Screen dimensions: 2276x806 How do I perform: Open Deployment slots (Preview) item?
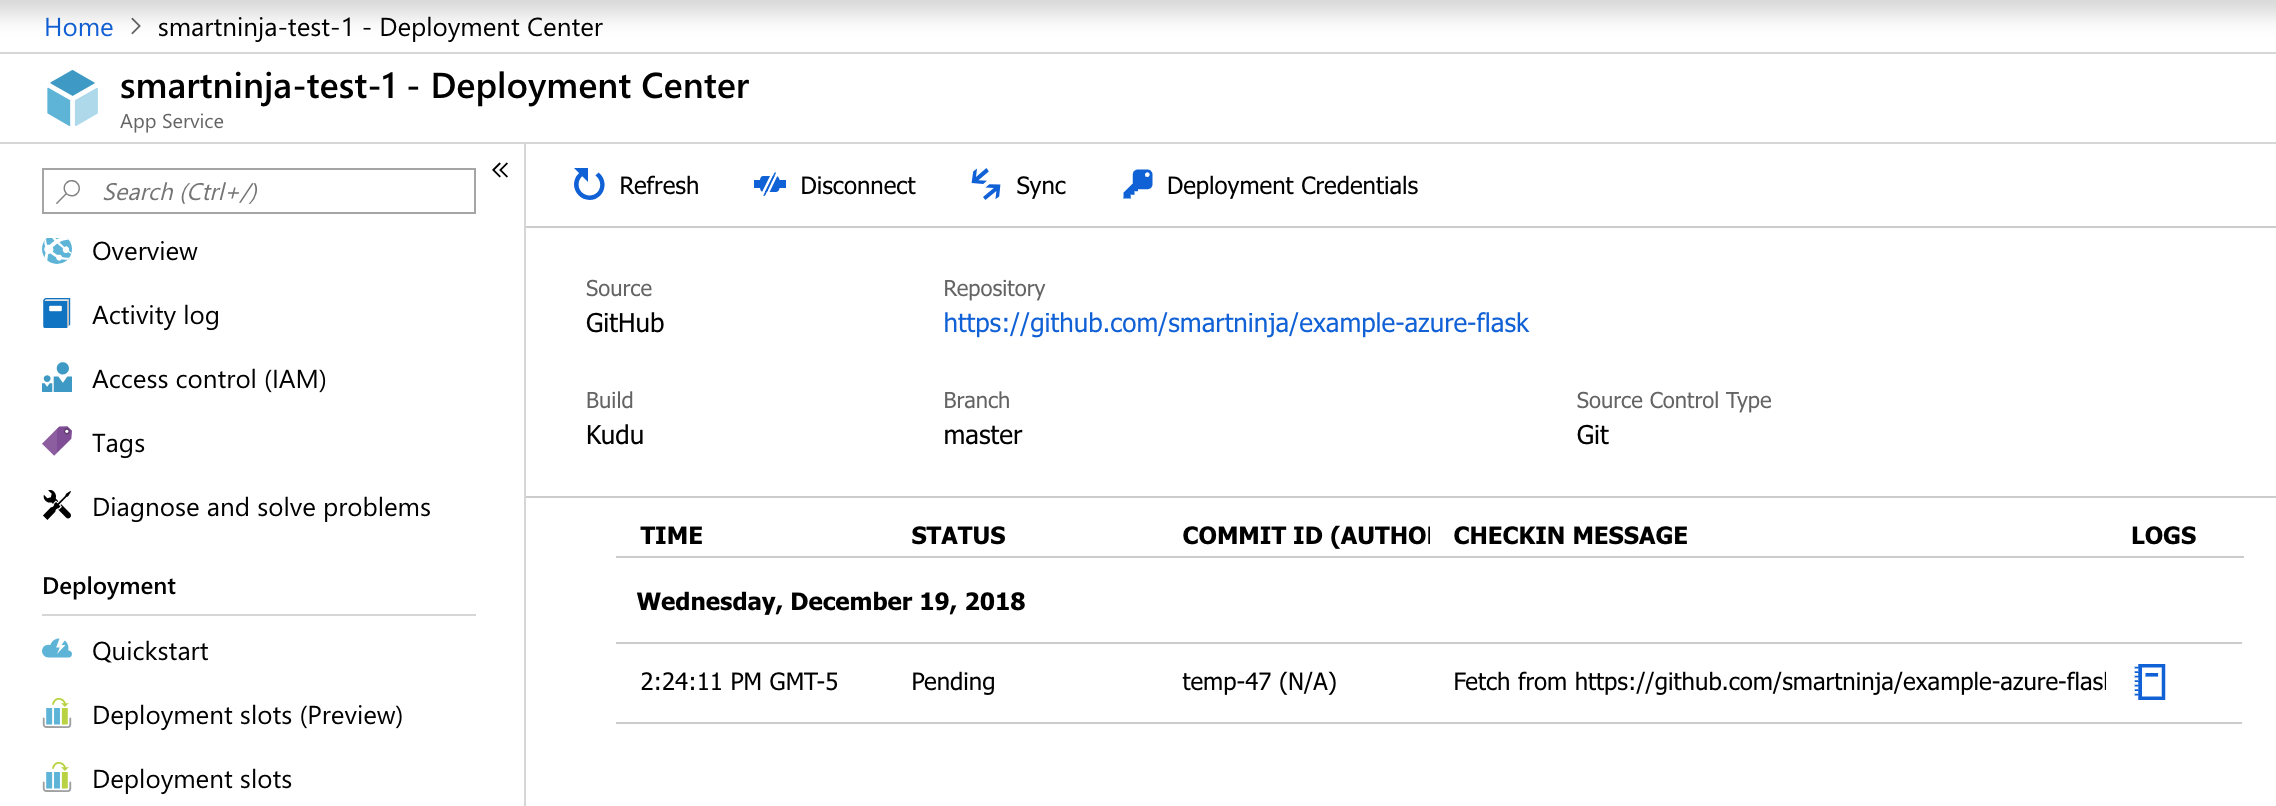click(247, 715)
